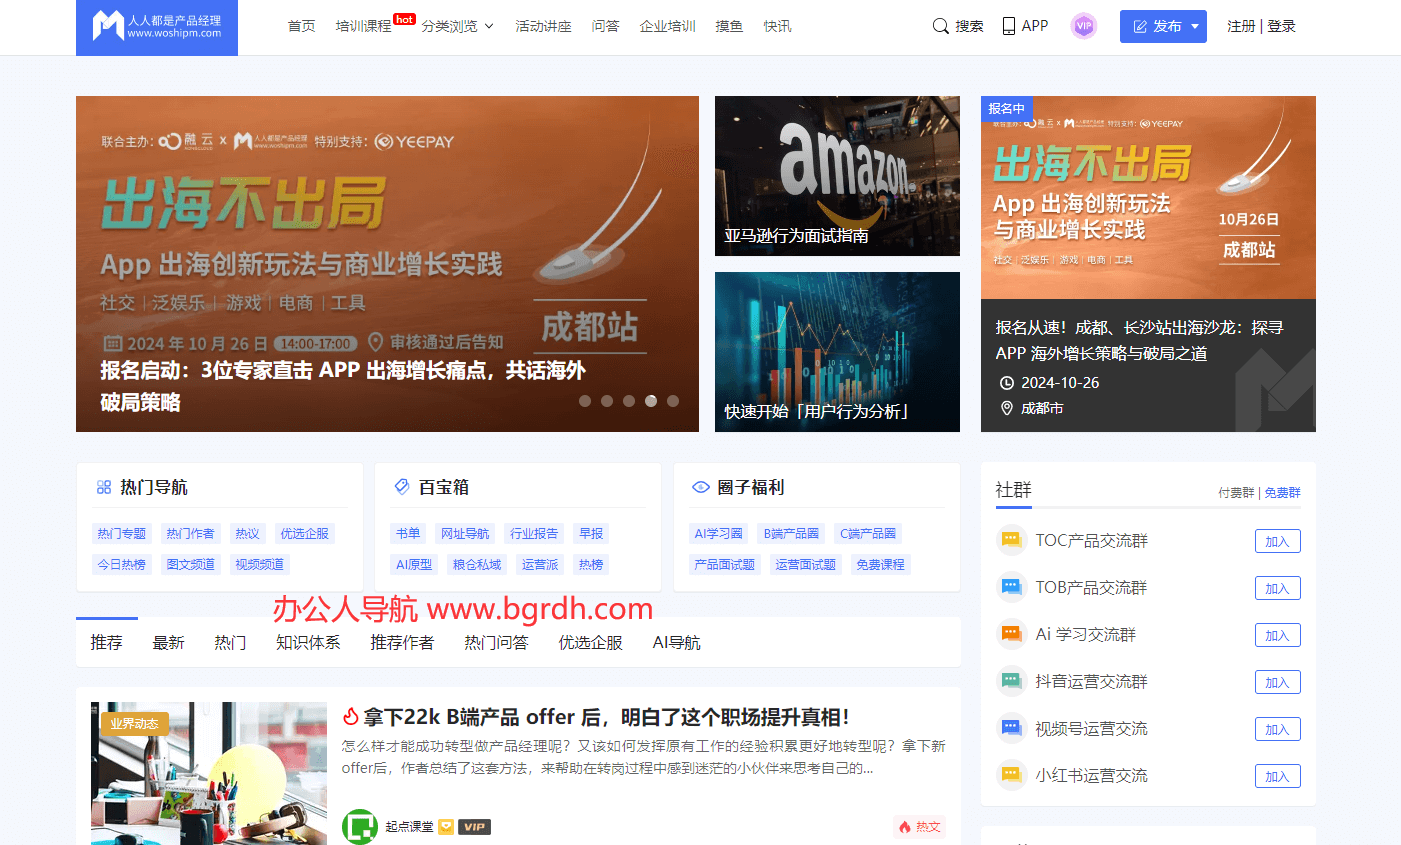The image size is (1401, 845).
Task: Open the search magnifier icon
Action: [940, 26]
